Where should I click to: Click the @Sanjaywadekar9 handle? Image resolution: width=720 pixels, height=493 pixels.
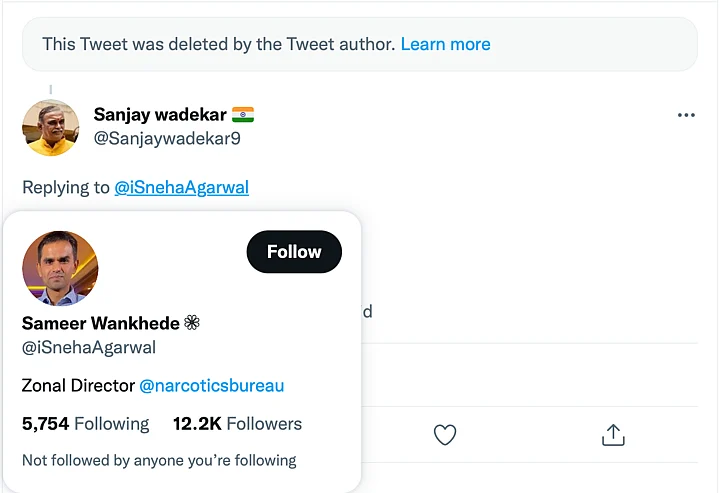pos(166,139)
